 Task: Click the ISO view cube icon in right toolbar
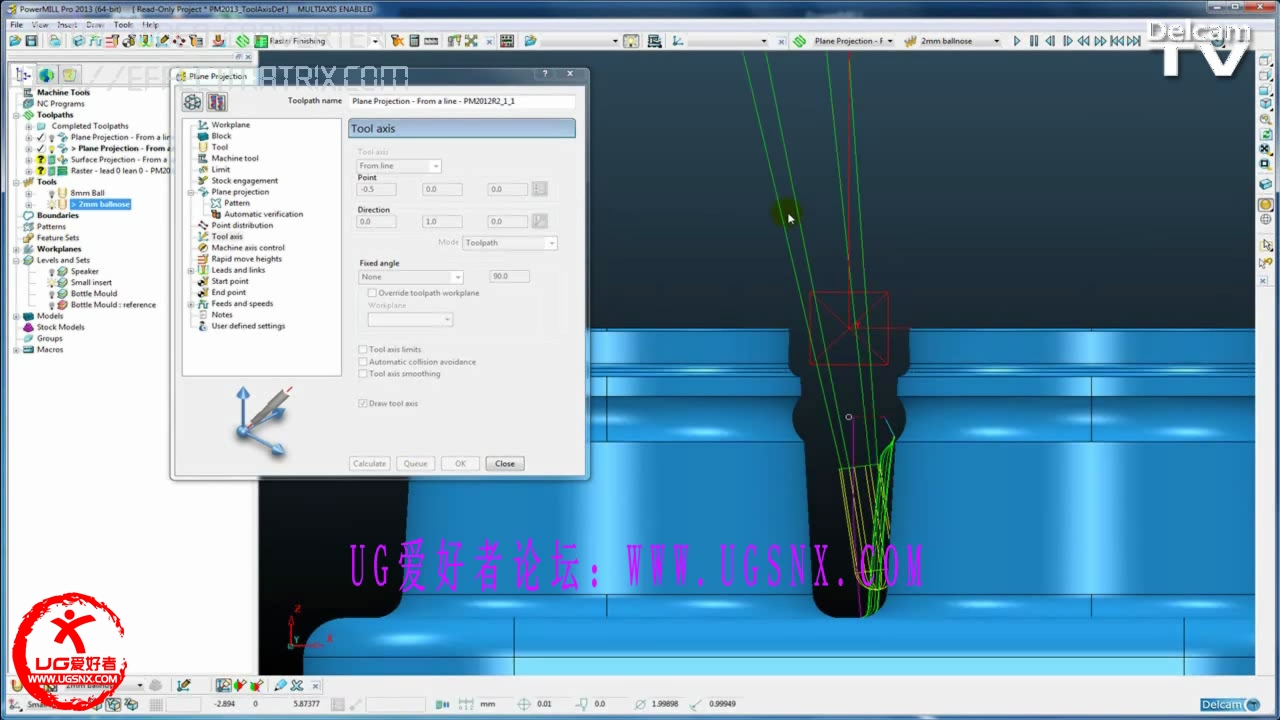[x=1265, y=104]
